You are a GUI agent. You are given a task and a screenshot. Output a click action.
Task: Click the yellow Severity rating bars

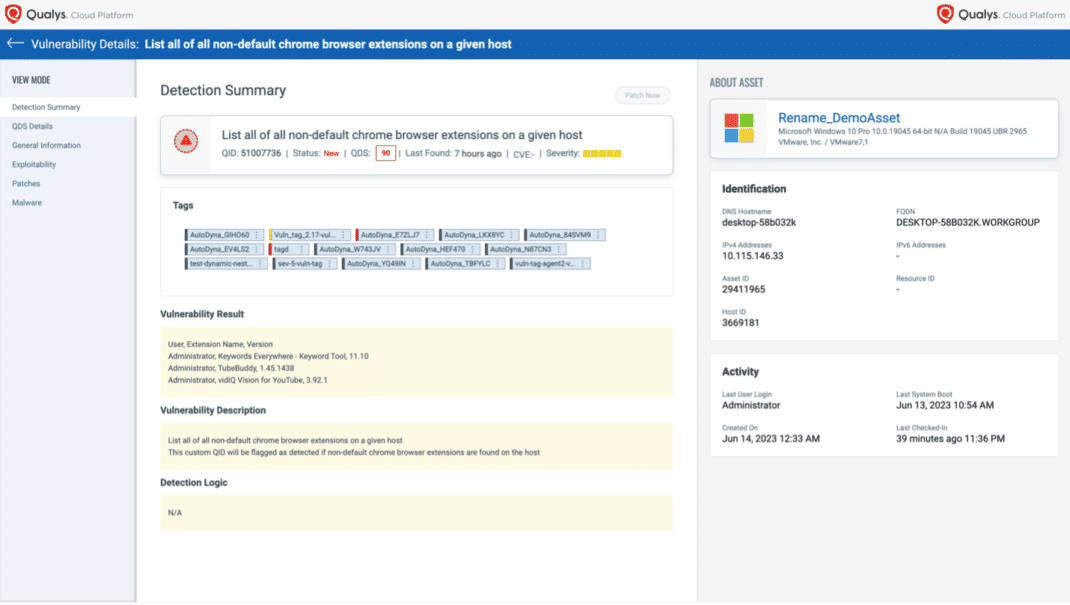pyautogui.click(x=602, y=154)
